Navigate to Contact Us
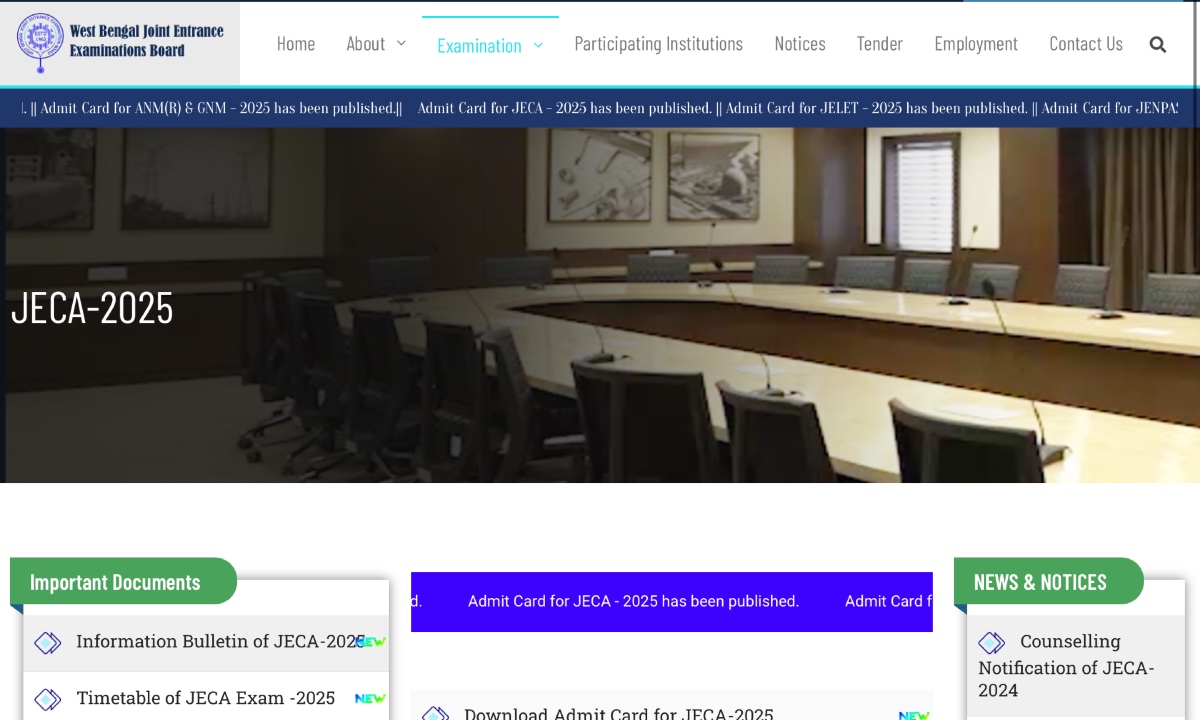 coord(1086,44)
